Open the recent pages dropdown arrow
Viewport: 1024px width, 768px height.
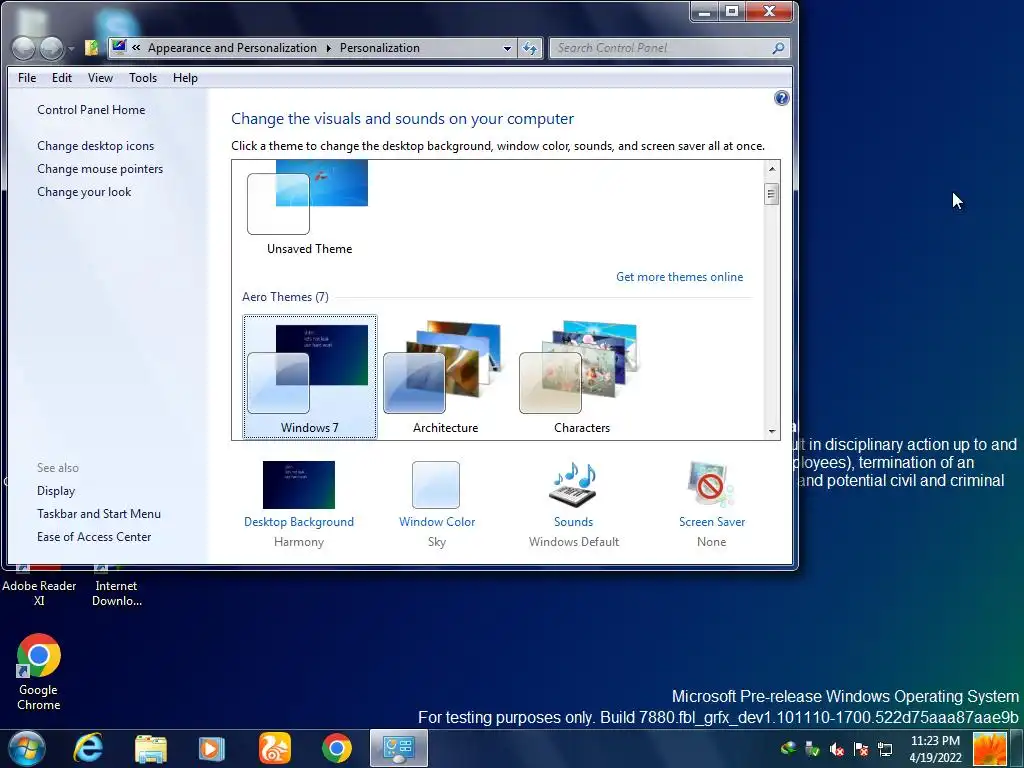point(71,48)
